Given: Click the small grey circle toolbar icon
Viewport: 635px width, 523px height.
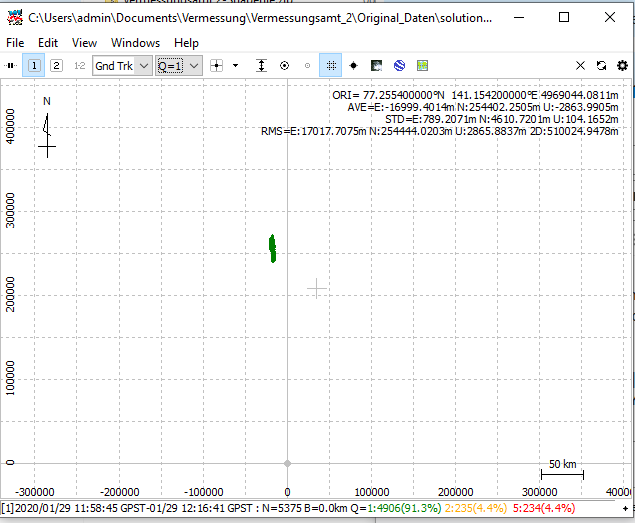Looking at the screenshot, I should point(307,66).
